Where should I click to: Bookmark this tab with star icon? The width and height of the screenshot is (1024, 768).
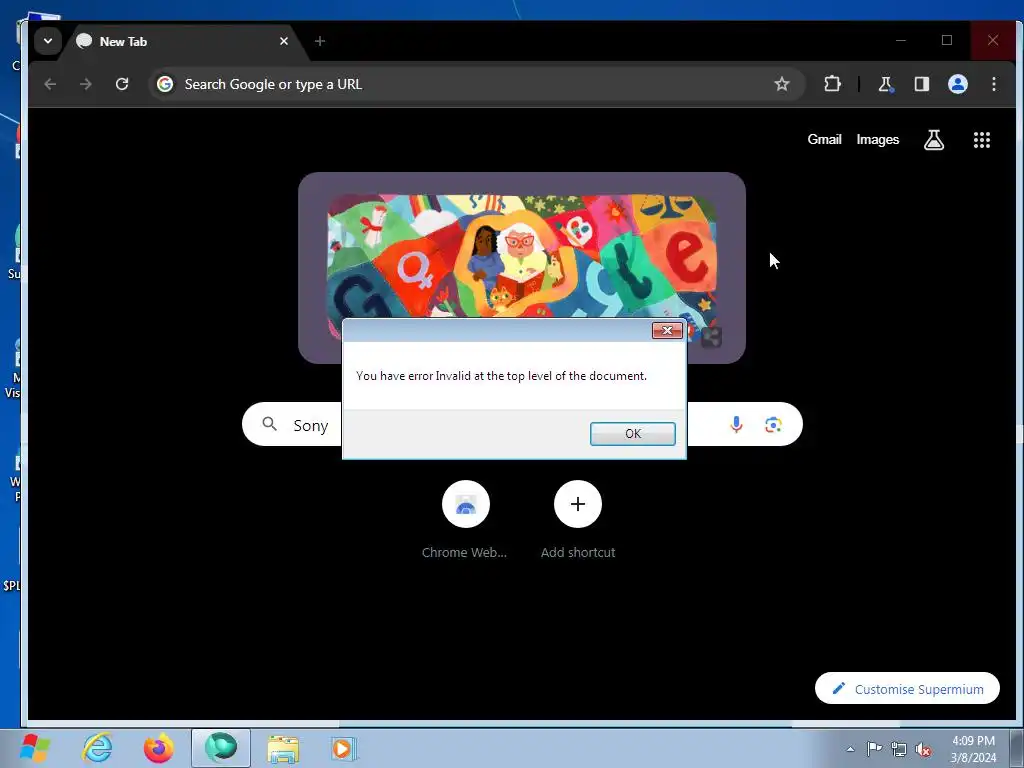782,84
